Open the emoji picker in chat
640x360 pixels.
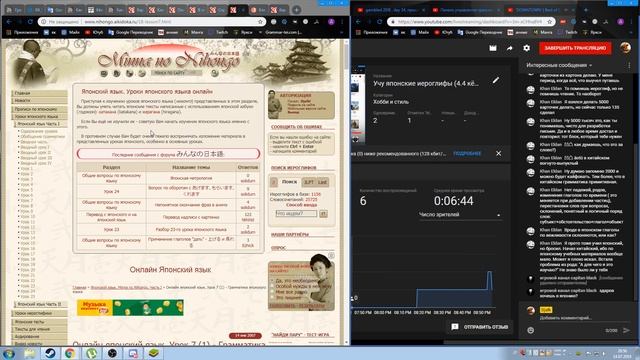pos(530,330)
